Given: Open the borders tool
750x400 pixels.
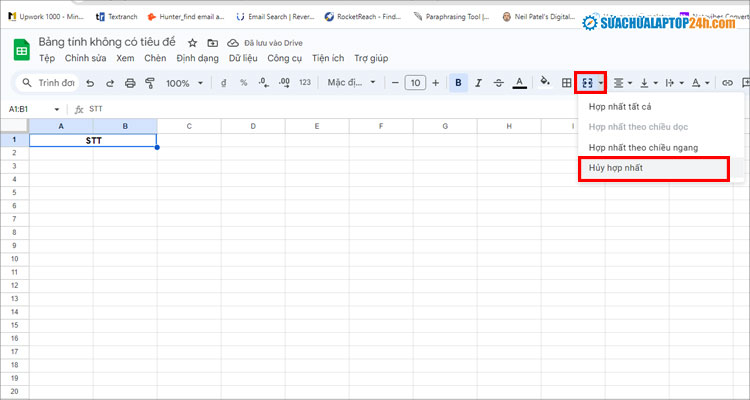Looking at the screenshot, I should click(x=566, y=83).
